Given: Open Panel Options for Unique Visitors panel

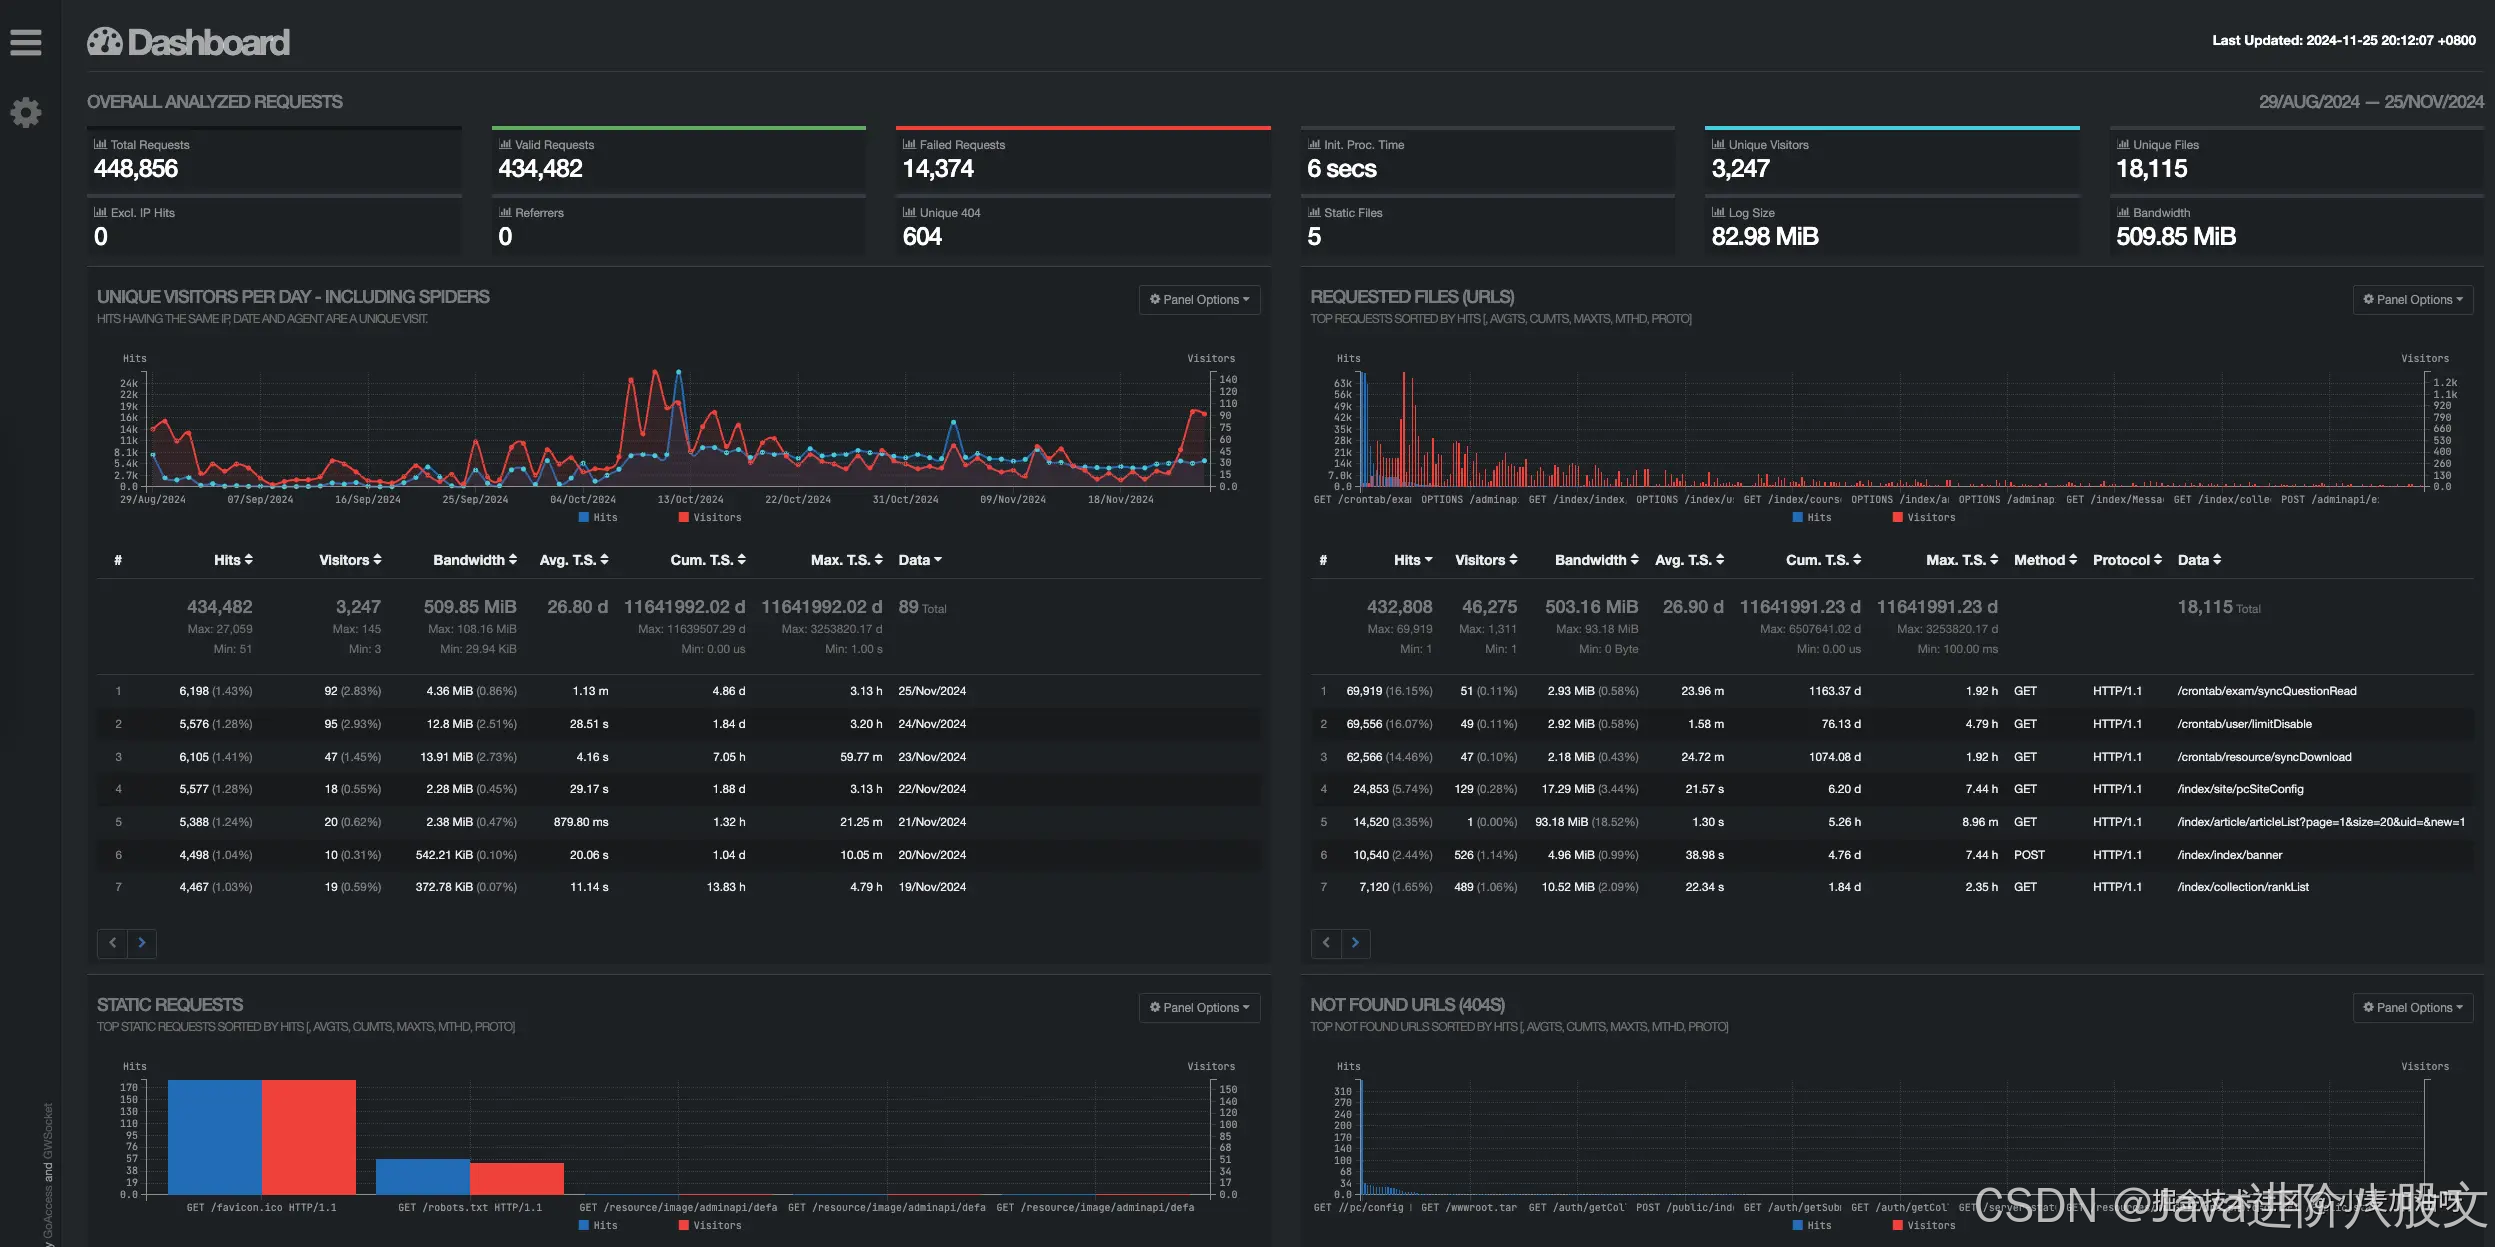Looking at the screenshot, I should [1199, 300].
